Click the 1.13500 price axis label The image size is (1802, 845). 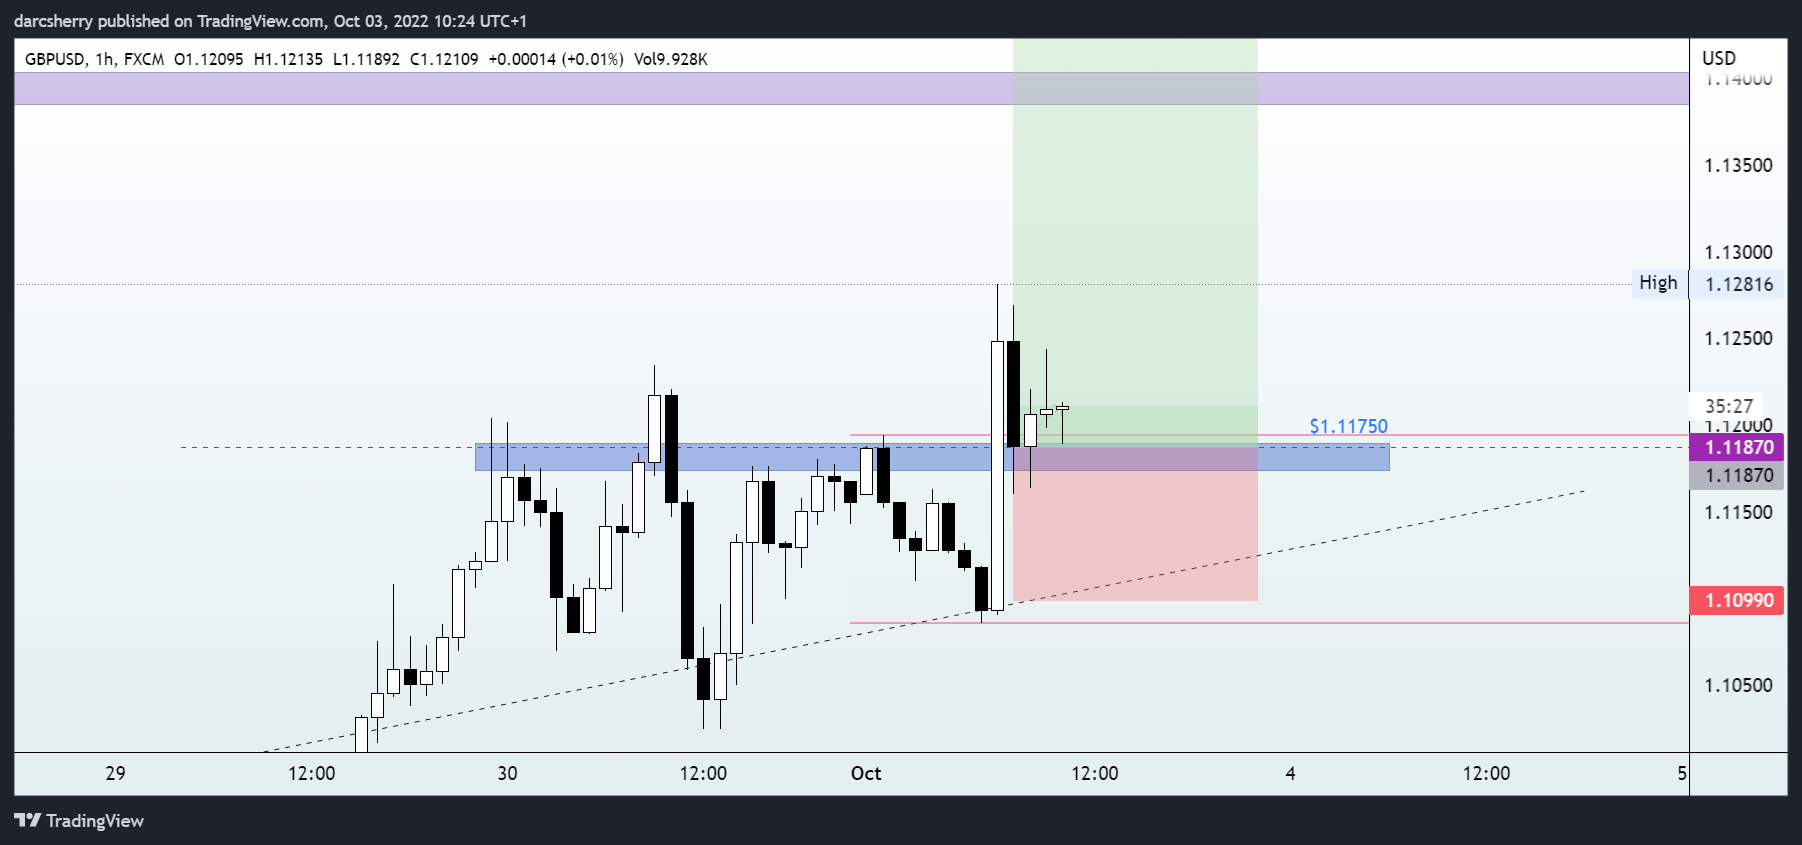click(1738, 165)
